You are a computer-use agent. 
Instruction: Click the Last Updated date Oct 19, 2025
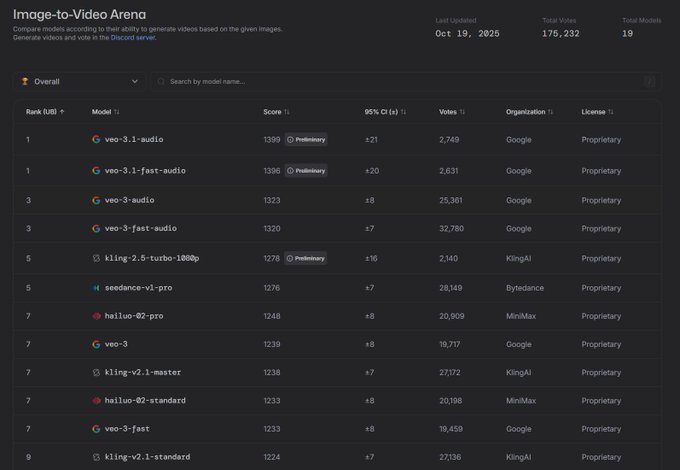coord(468,33)
